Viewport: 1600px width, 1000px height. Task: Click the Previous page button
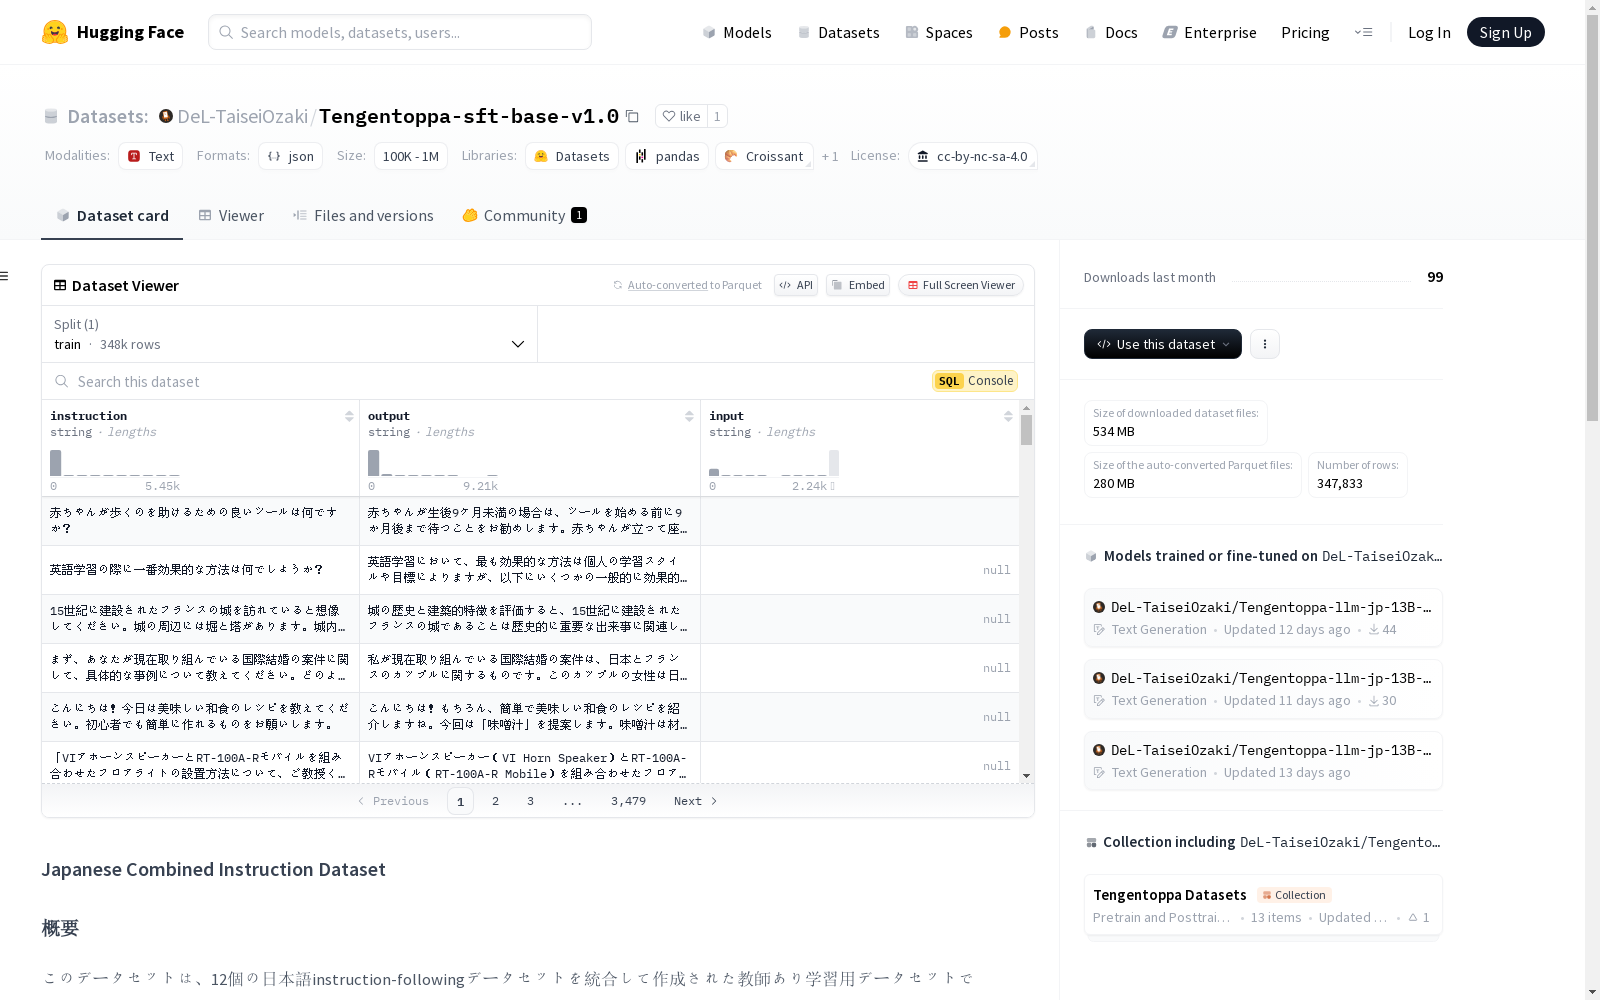click(393, 801)
